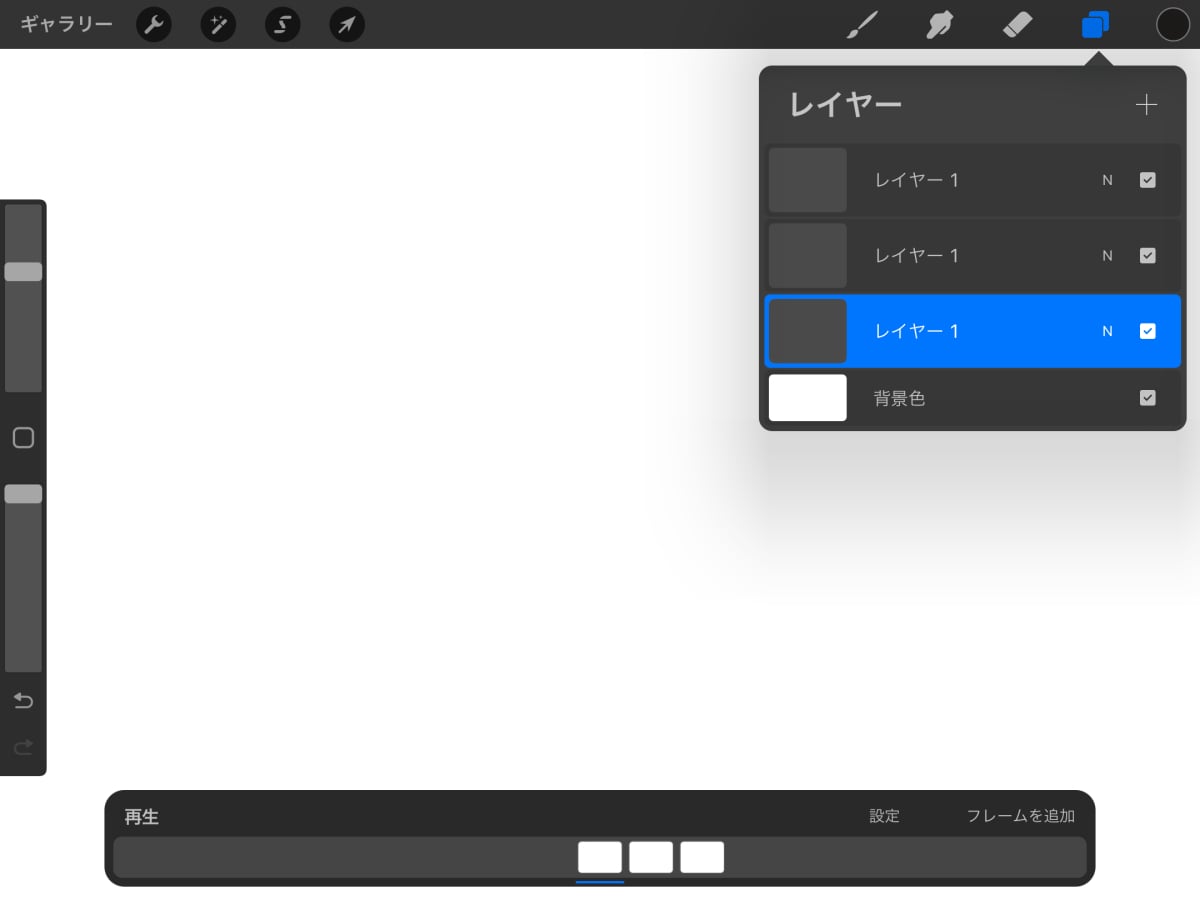Open animation 設定

pos(884,816)
